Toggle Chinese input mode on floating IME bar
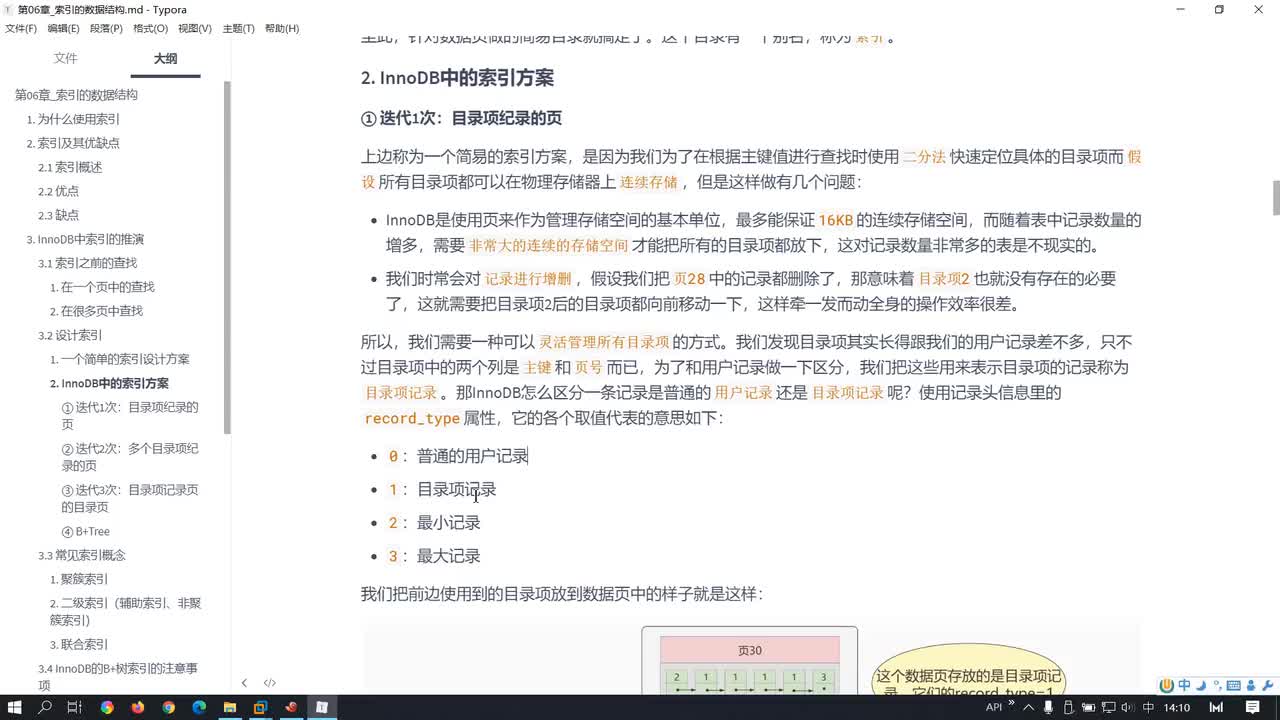Screen dimensions: 1280x720 [1184, 685]
